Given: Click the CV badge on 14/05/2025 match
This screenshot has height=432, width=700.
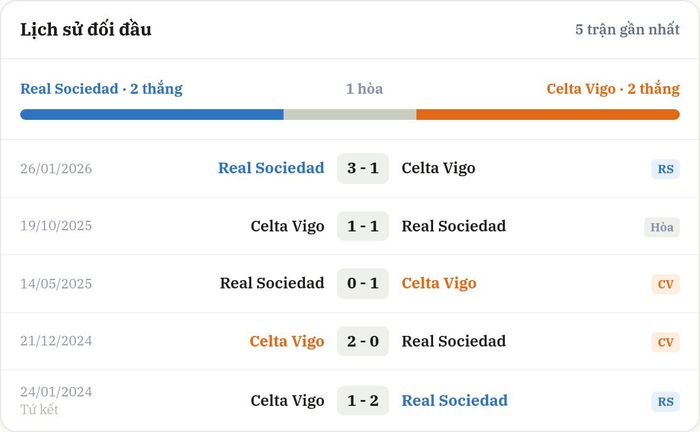Looking at the screenshot, I should [665, 284].
